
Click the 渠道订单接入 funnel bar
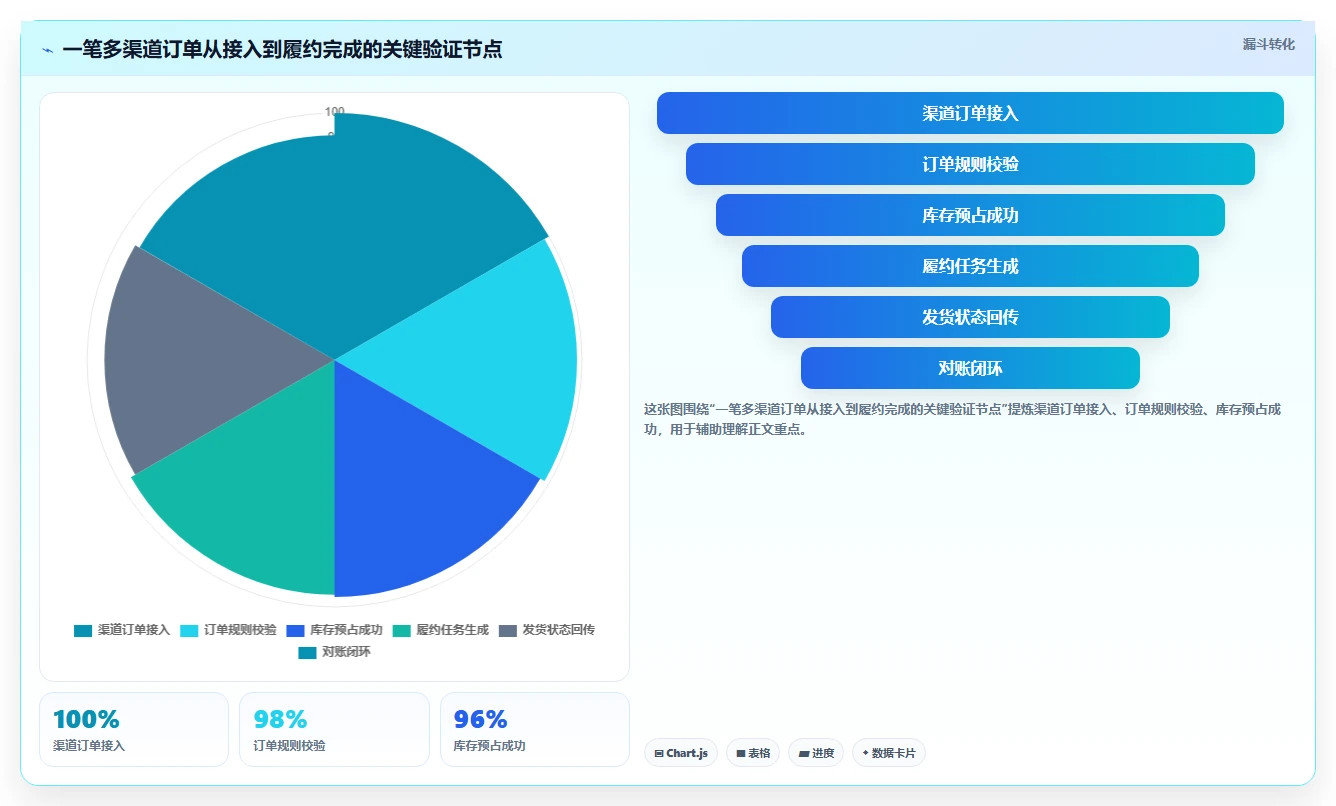970,113
